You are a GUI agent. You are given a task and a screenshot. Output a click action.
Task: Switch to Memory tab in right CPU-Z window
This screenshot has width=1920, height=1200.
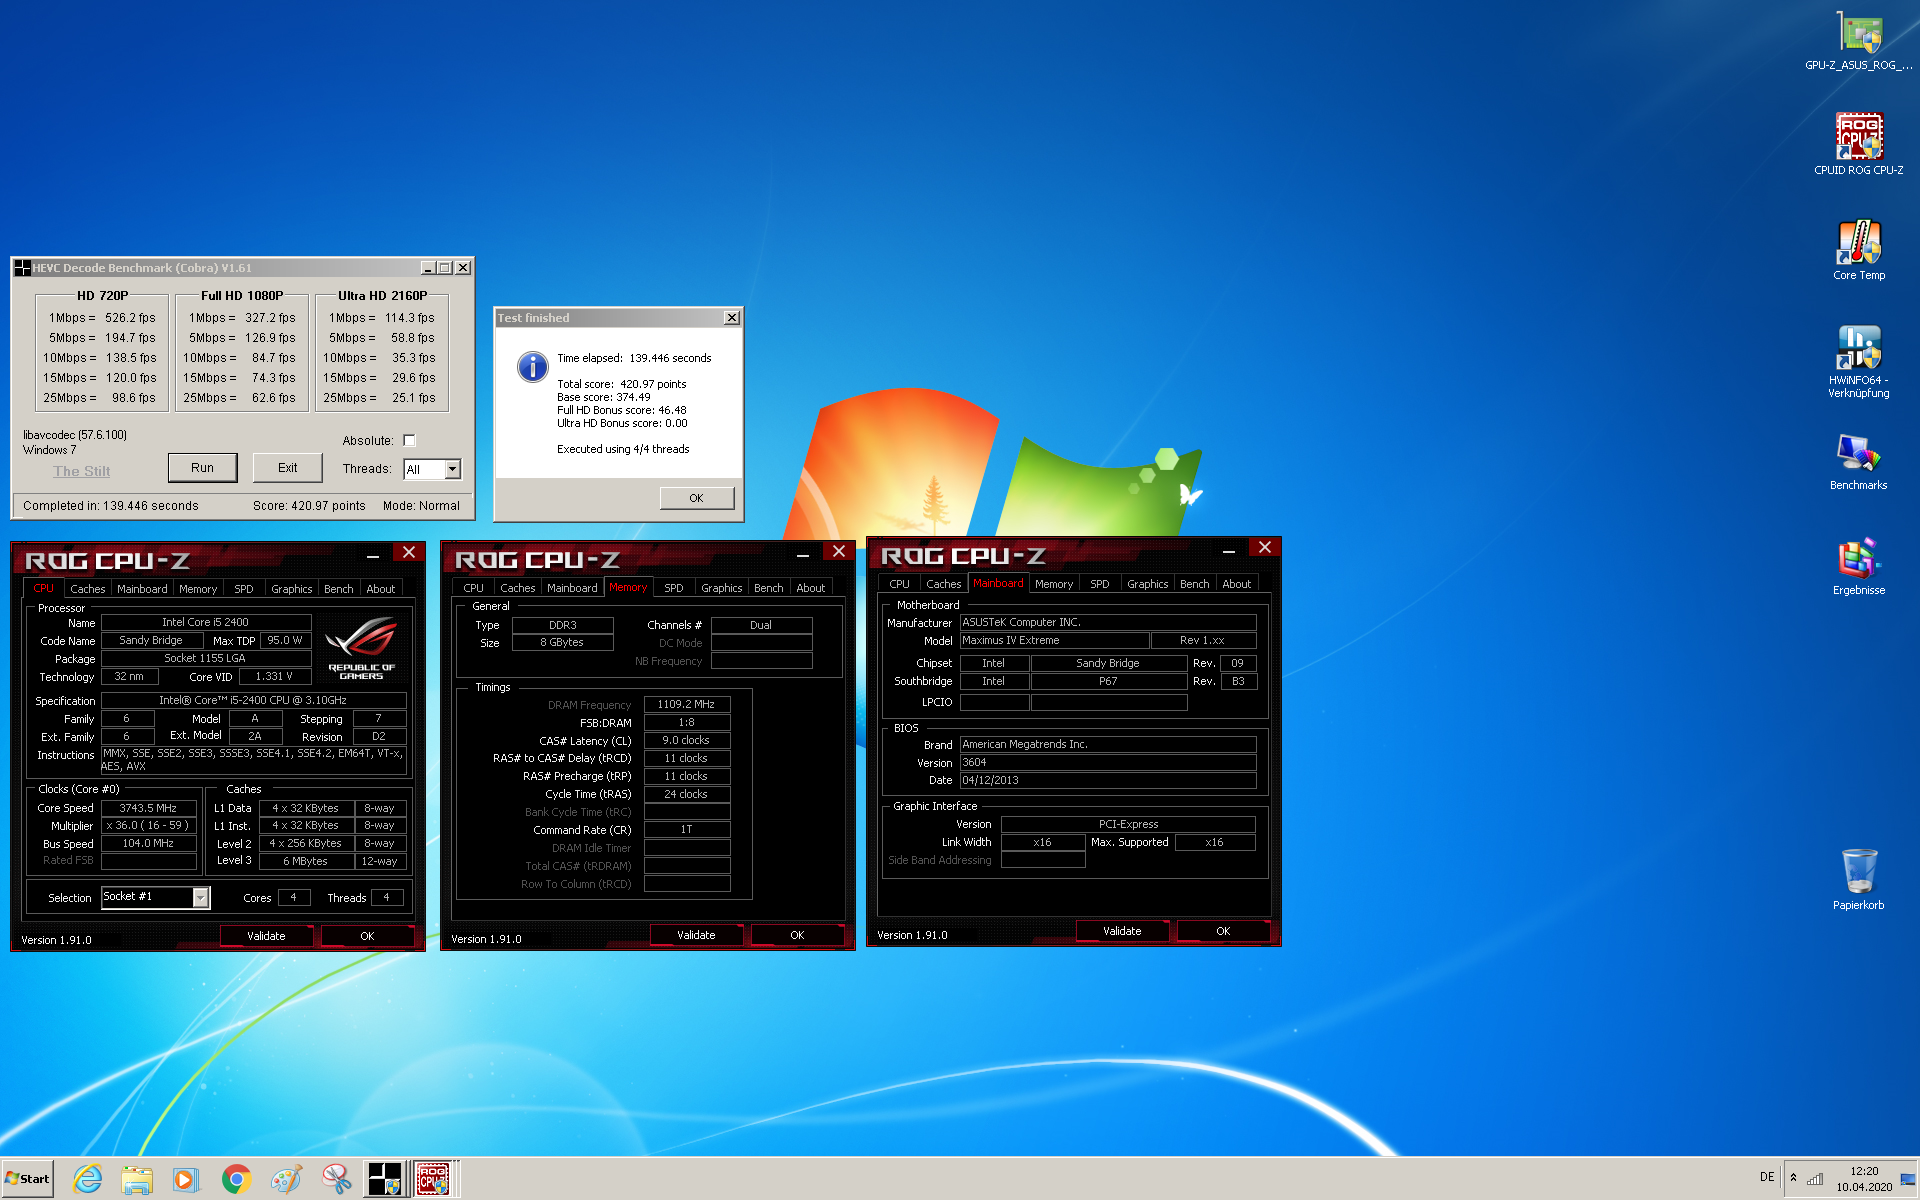pyautogui.click(x=1054, y=584)
